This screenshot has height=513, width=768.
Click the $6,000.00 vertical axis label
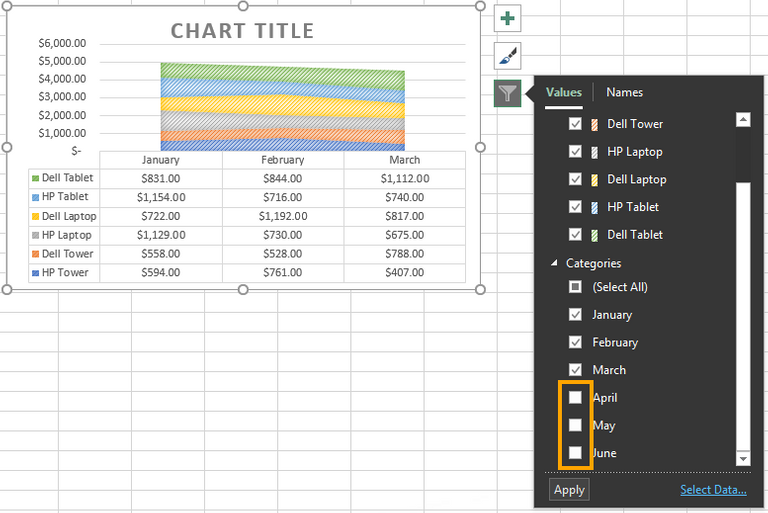tap(62, 44)
